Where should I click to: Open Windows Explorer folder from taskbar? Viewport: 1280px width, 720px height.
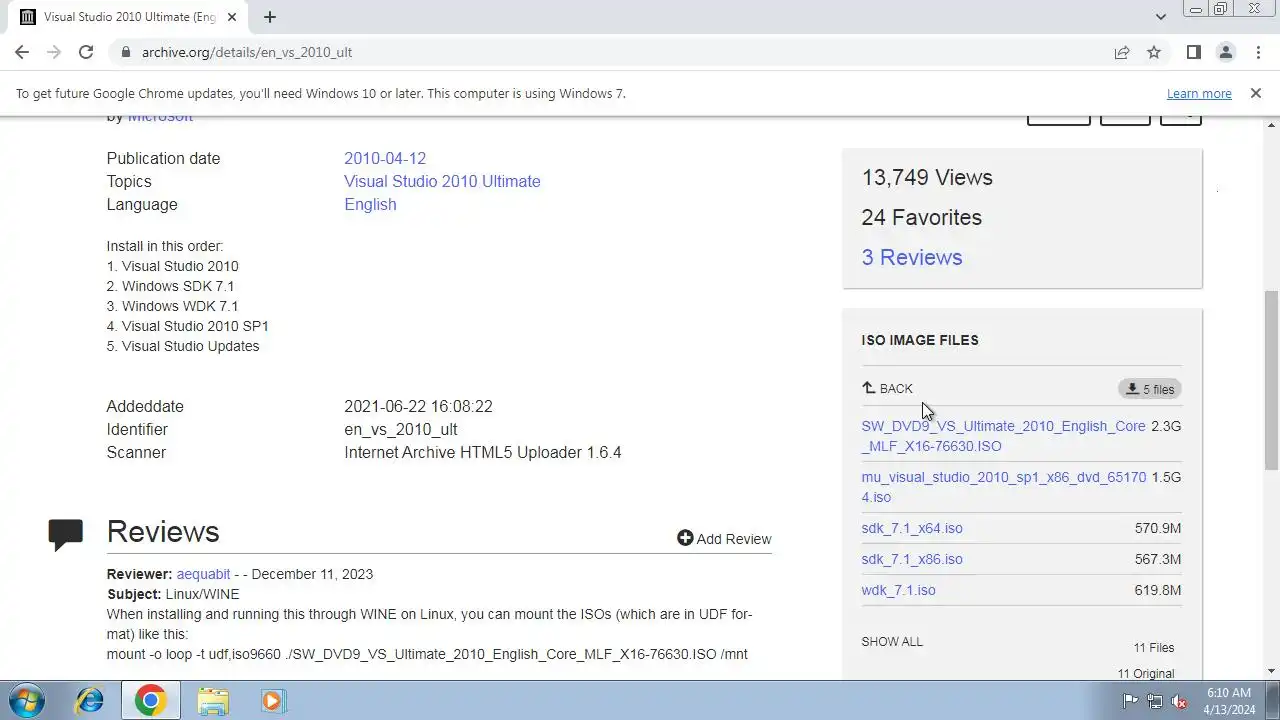click(x=213, y=700)
